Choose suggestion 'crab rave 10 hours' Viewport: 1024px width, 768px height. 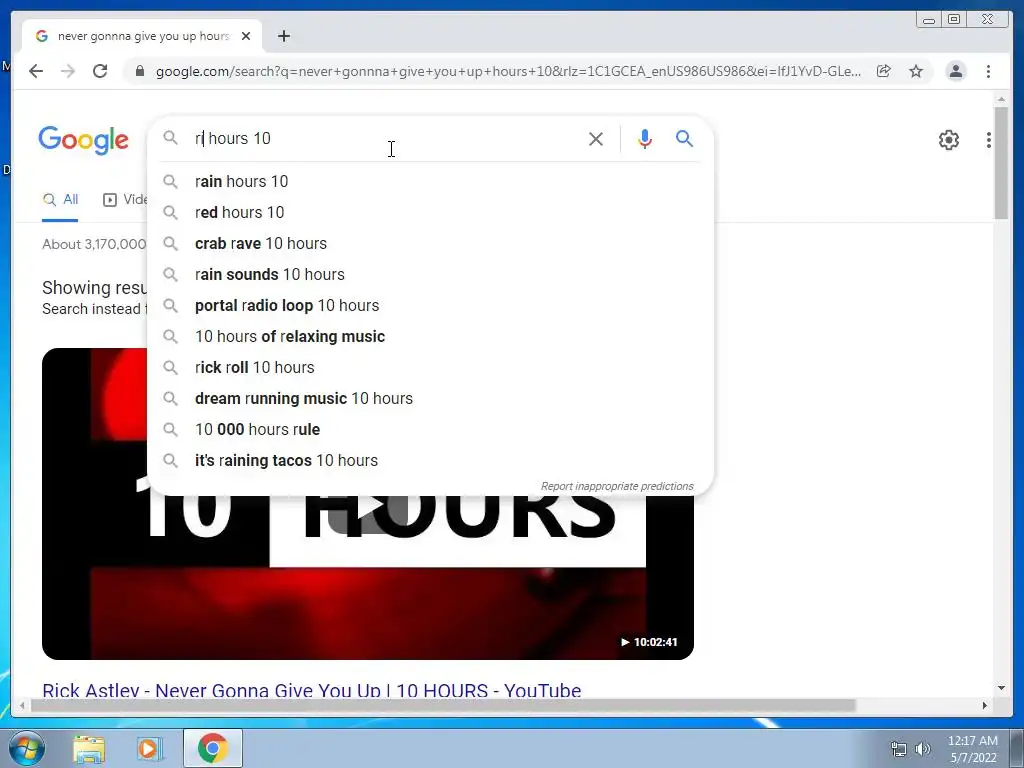[431, 244]
